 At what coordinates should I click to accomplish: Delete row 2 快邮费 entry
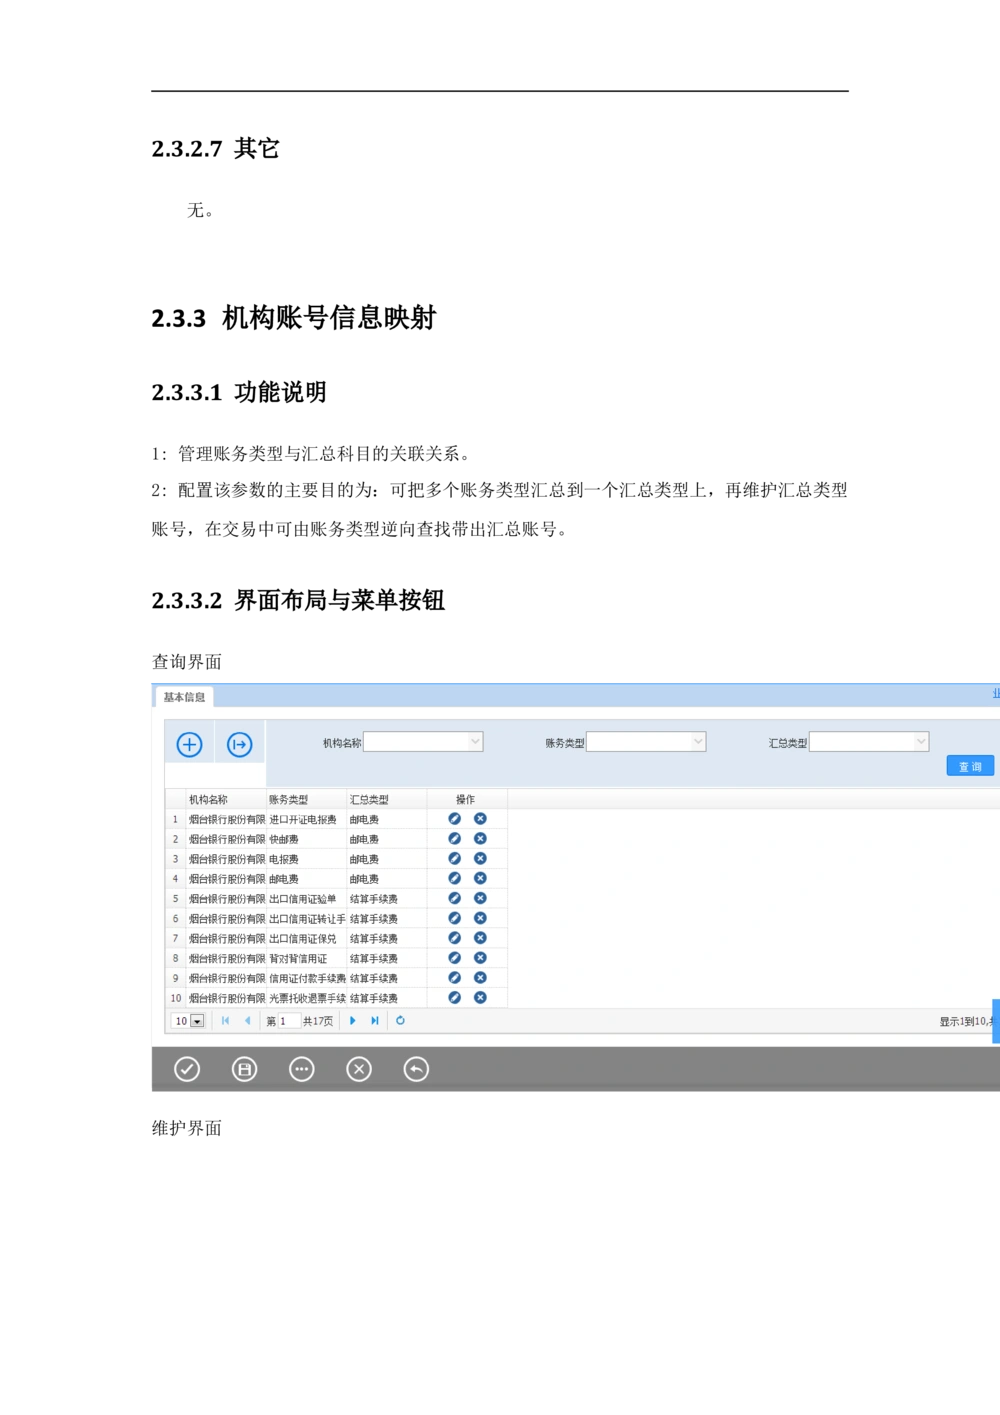coord(480,839)
